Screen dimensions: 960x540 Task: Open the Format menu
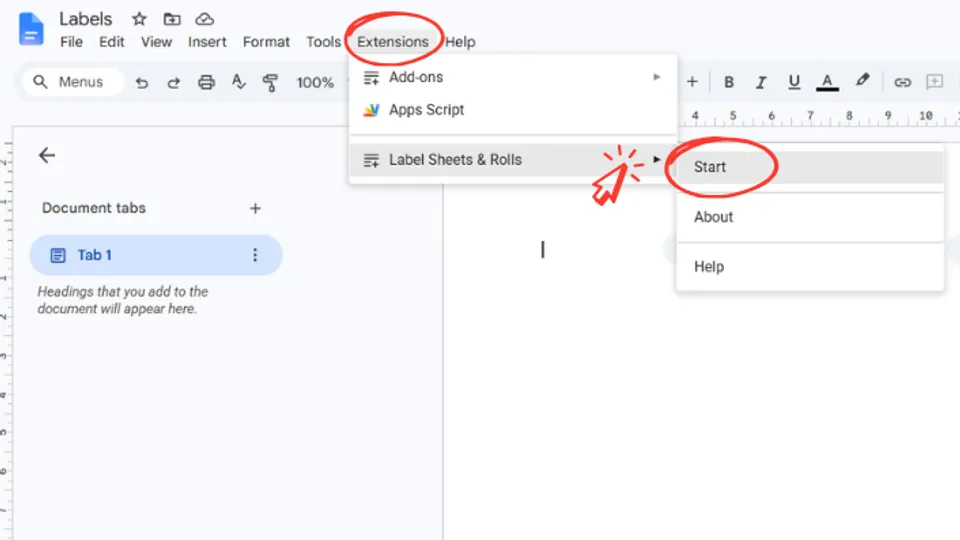(x=266, y=42)
